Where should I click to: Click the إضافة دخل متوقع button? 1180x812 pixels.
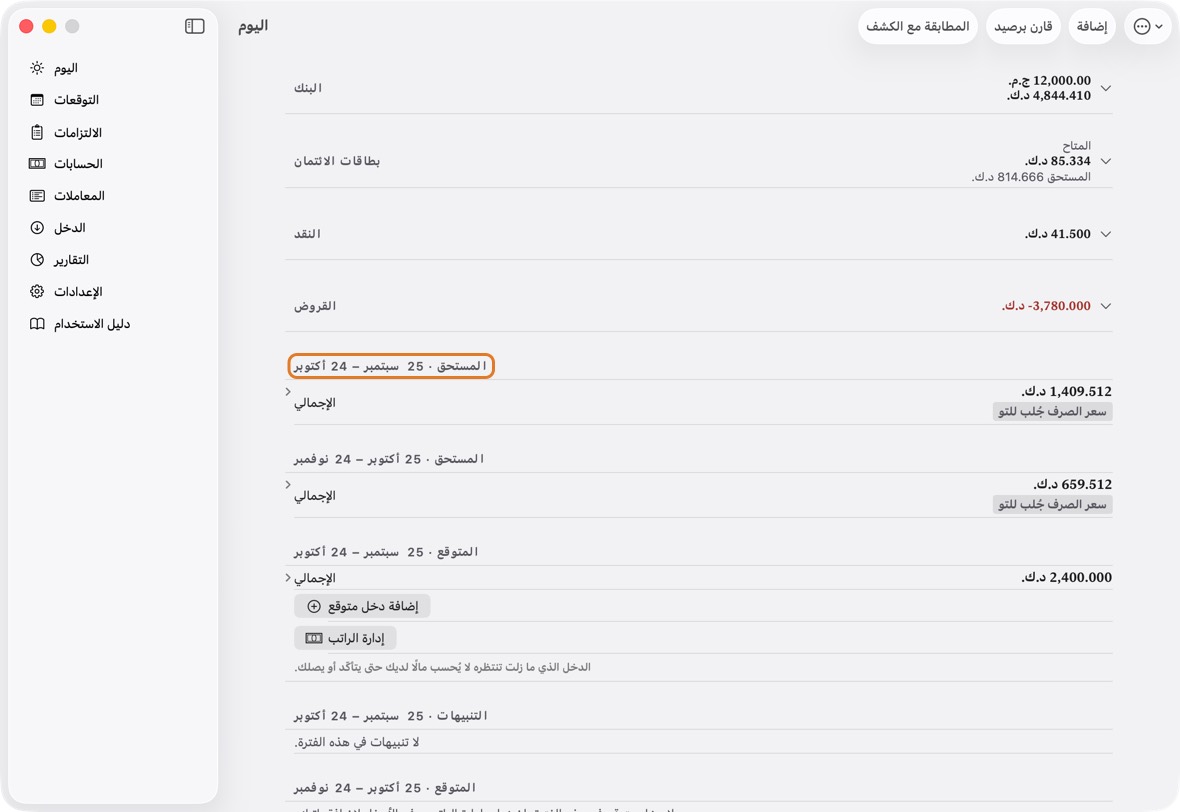point(362,607)
